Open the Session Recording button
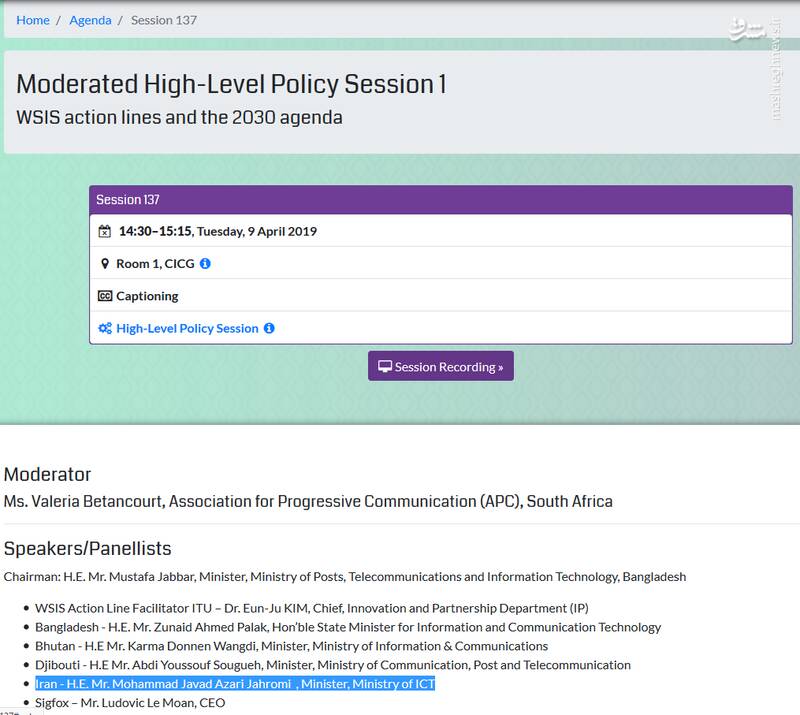This screenshot has height=715, width=800. pos(441,366)
